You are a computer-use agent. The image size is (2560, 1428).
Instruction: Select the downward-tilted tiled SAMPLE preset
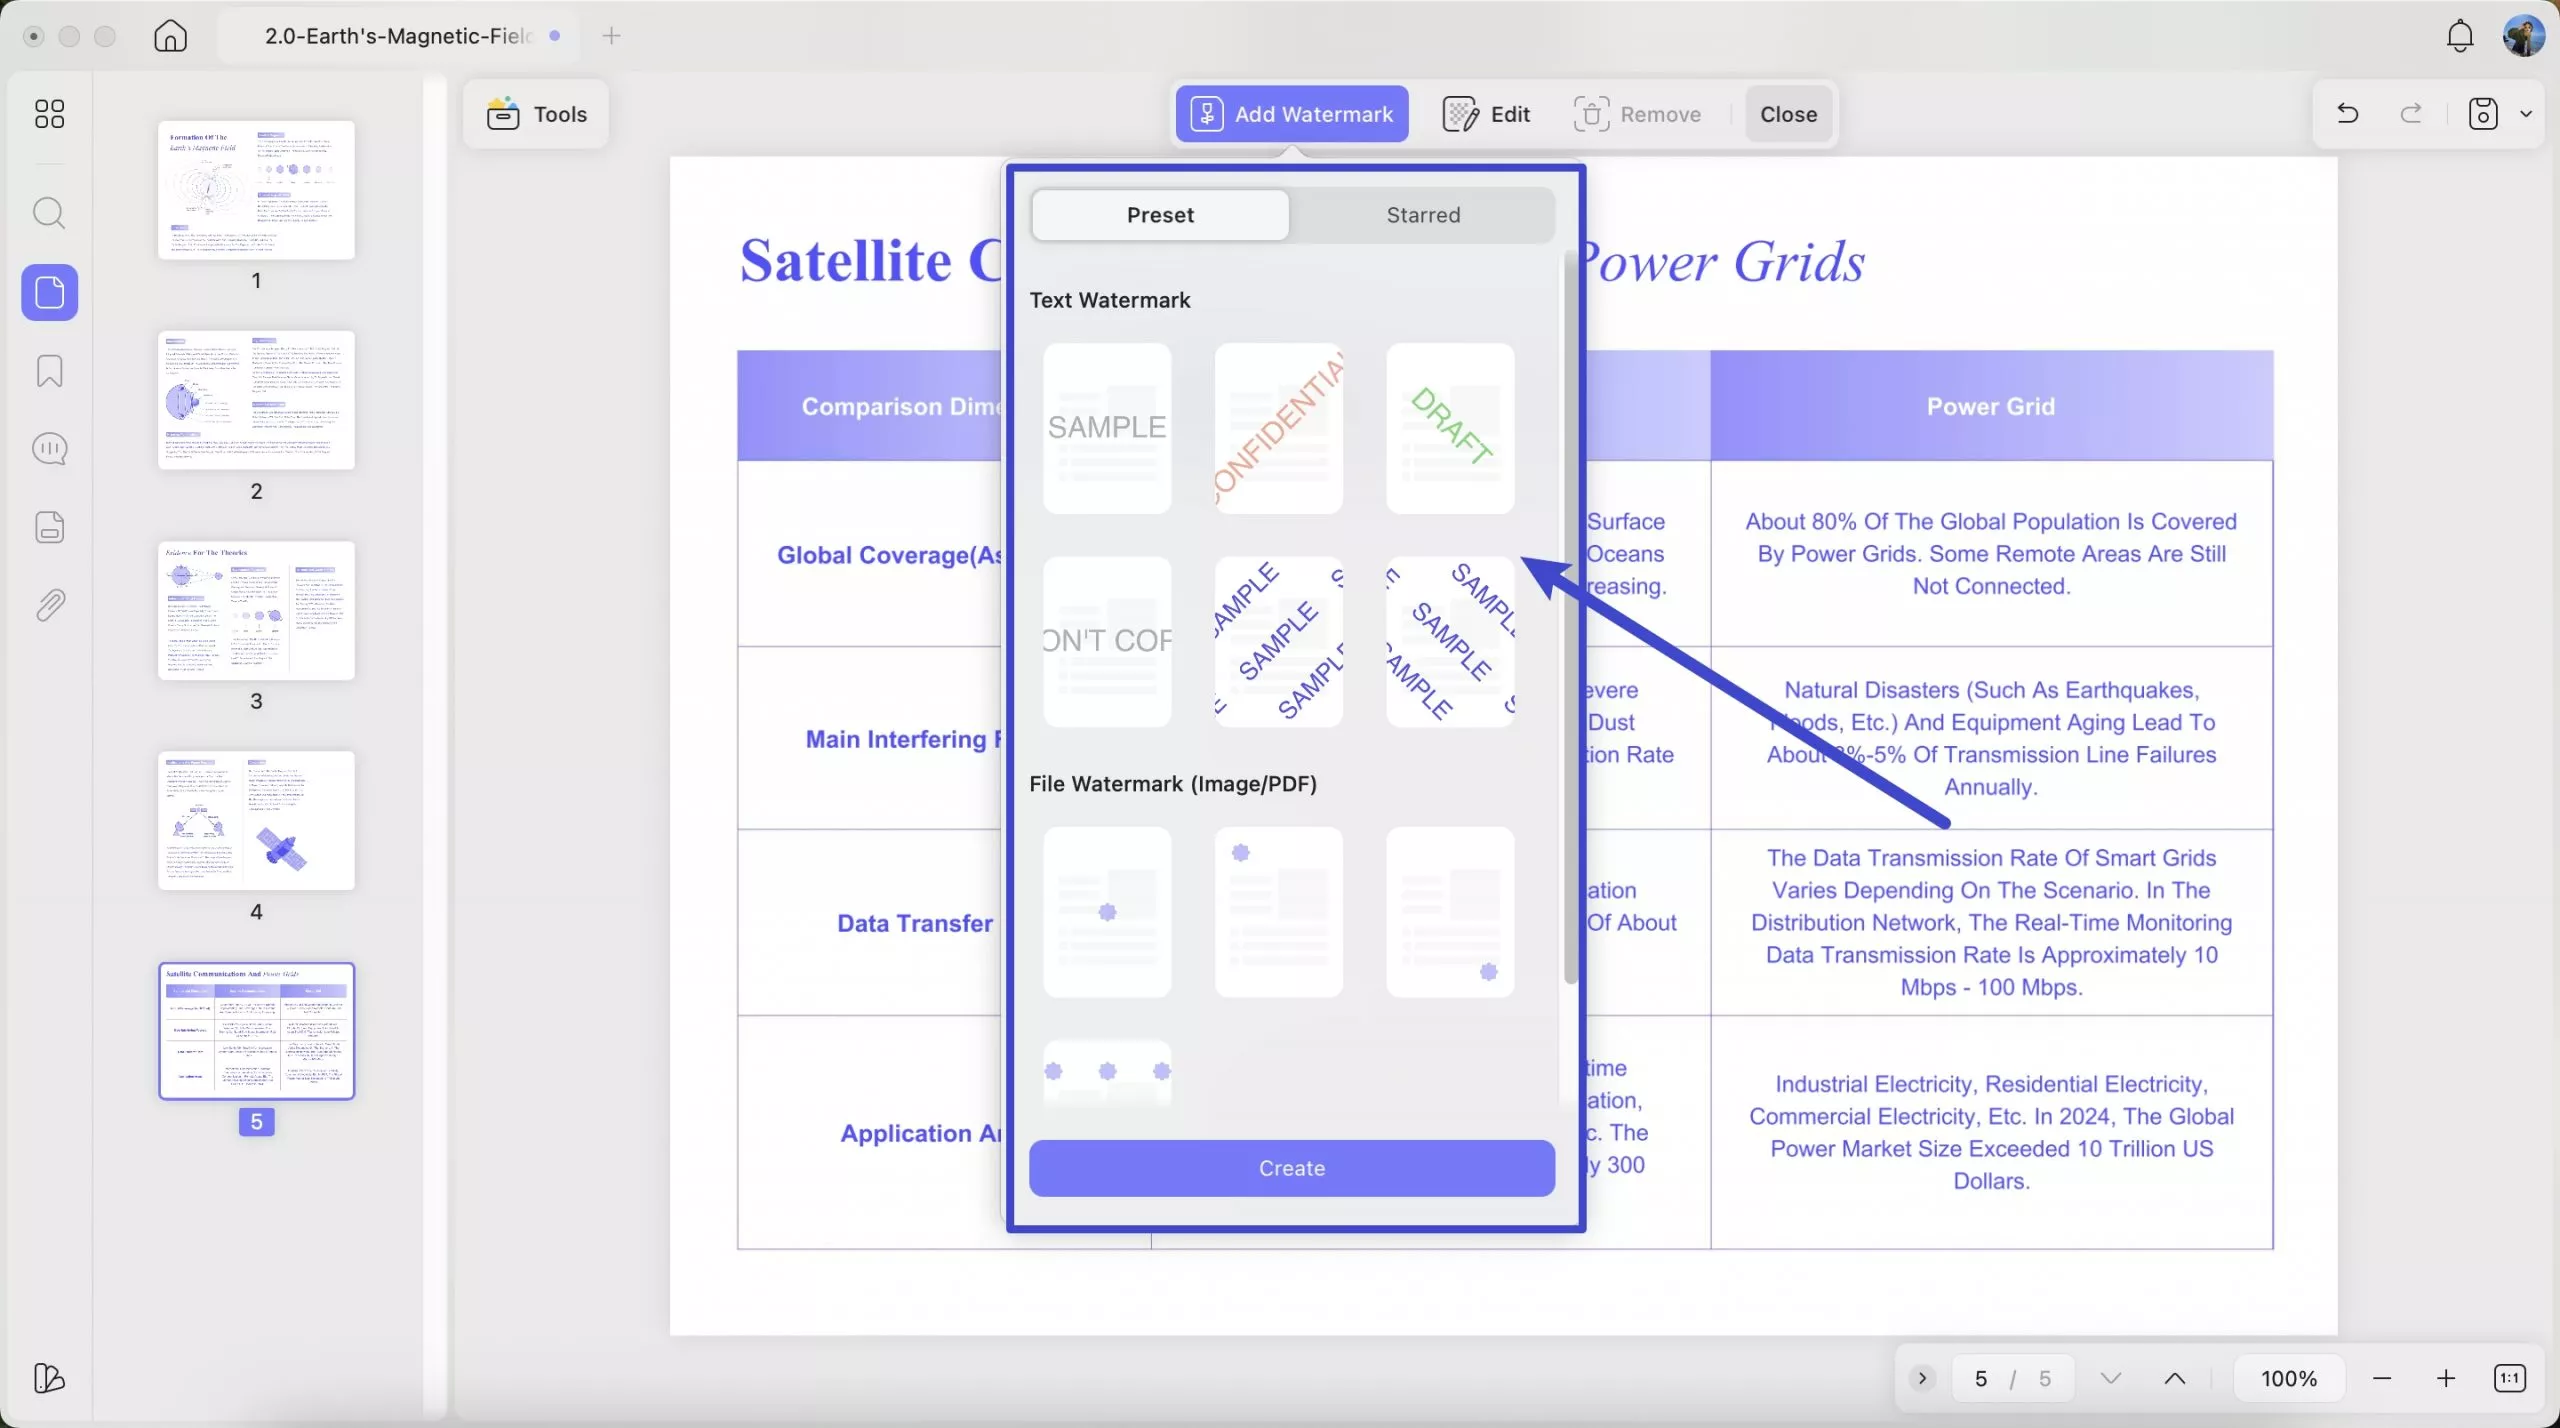[x=1450, y=641]
